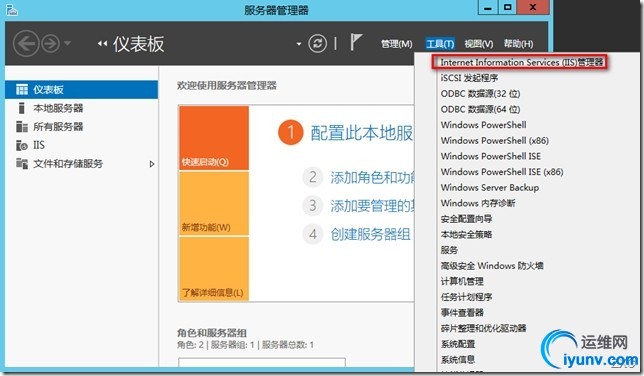
Task: Open the 管理(M) menu
Action: (396, 44)
